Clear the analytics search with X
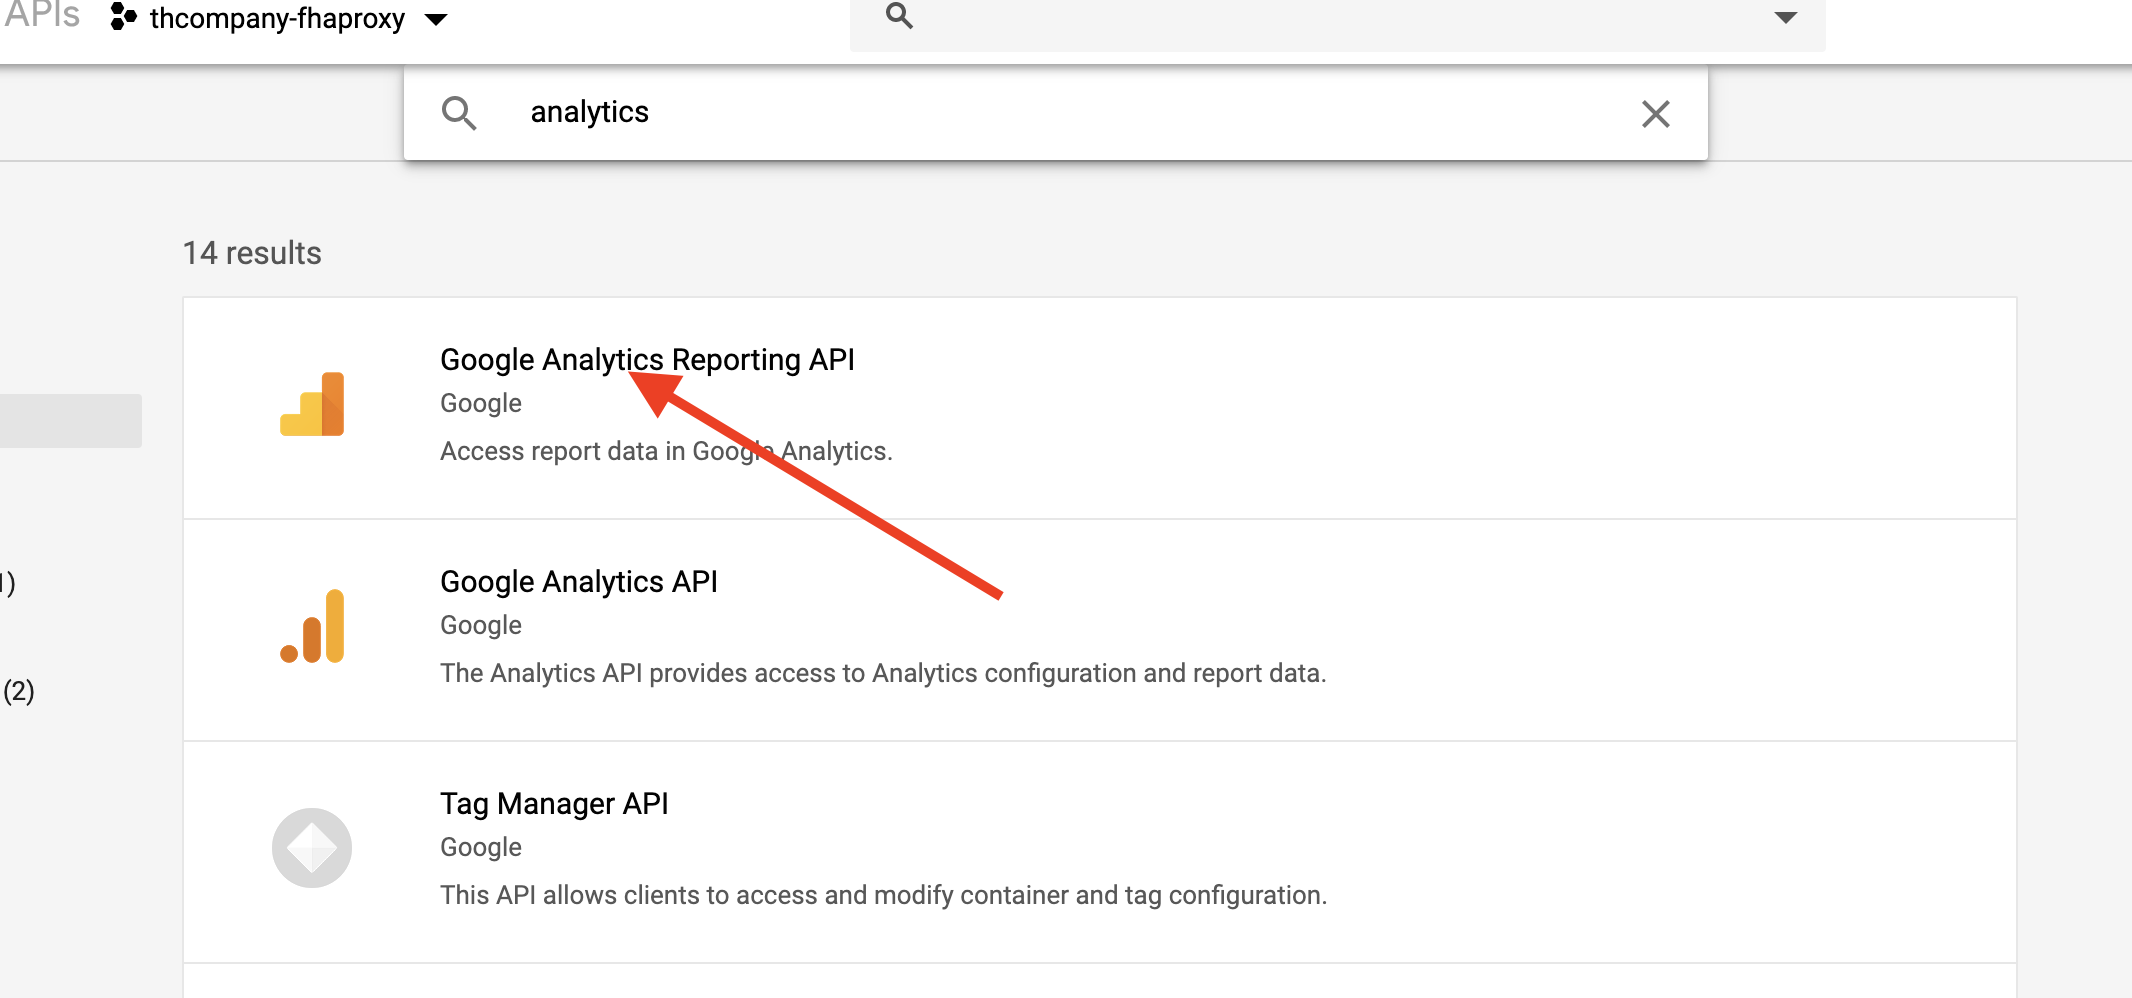This screenshot has height=998, width=2132. 1656,114
